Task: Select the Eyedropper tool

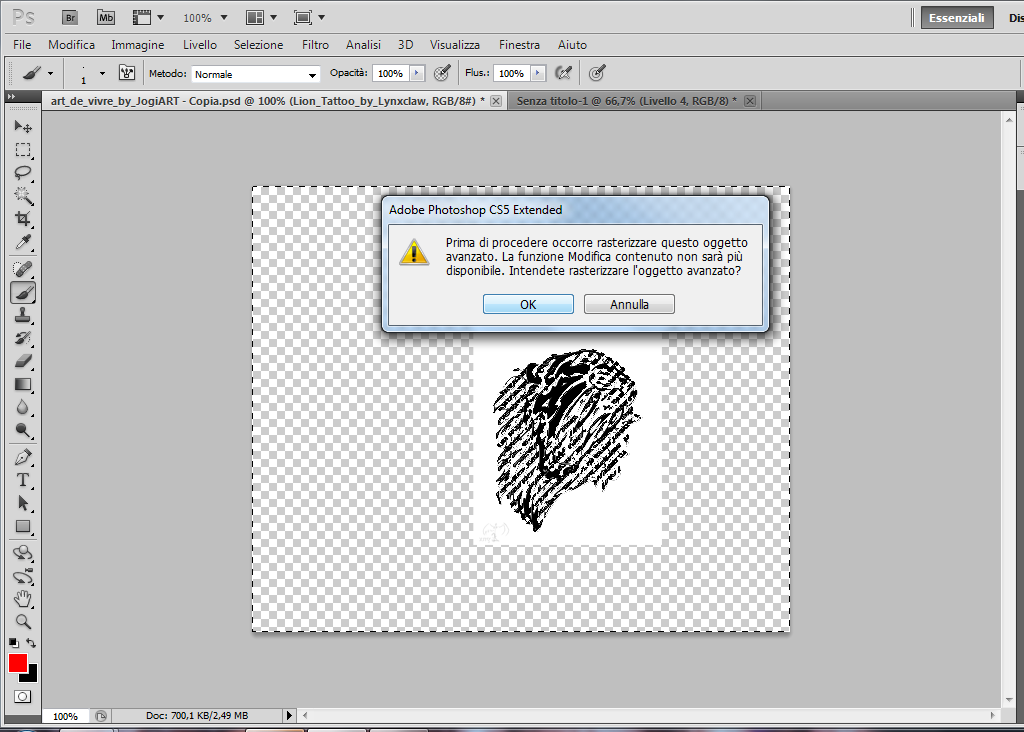Action: [23, 242]
